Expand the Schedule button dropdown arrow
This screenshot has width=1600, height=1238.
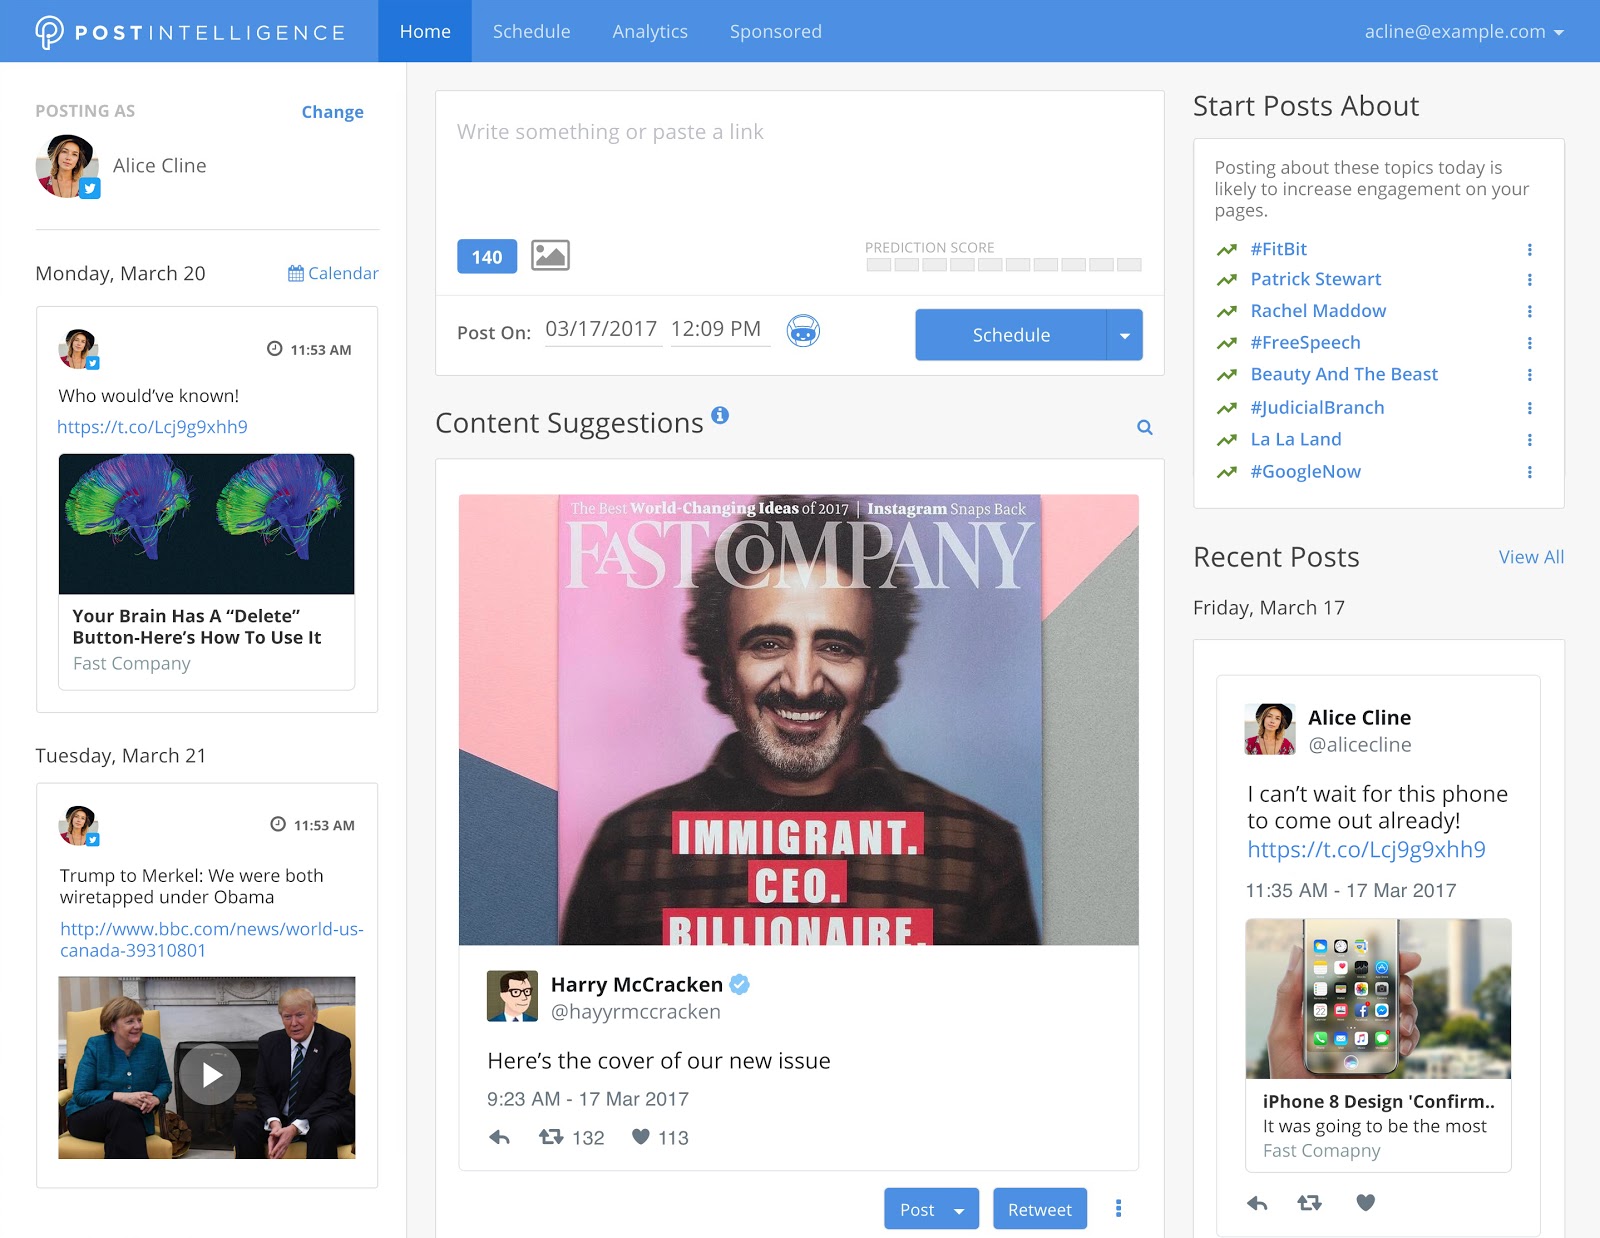(1125, 335)
